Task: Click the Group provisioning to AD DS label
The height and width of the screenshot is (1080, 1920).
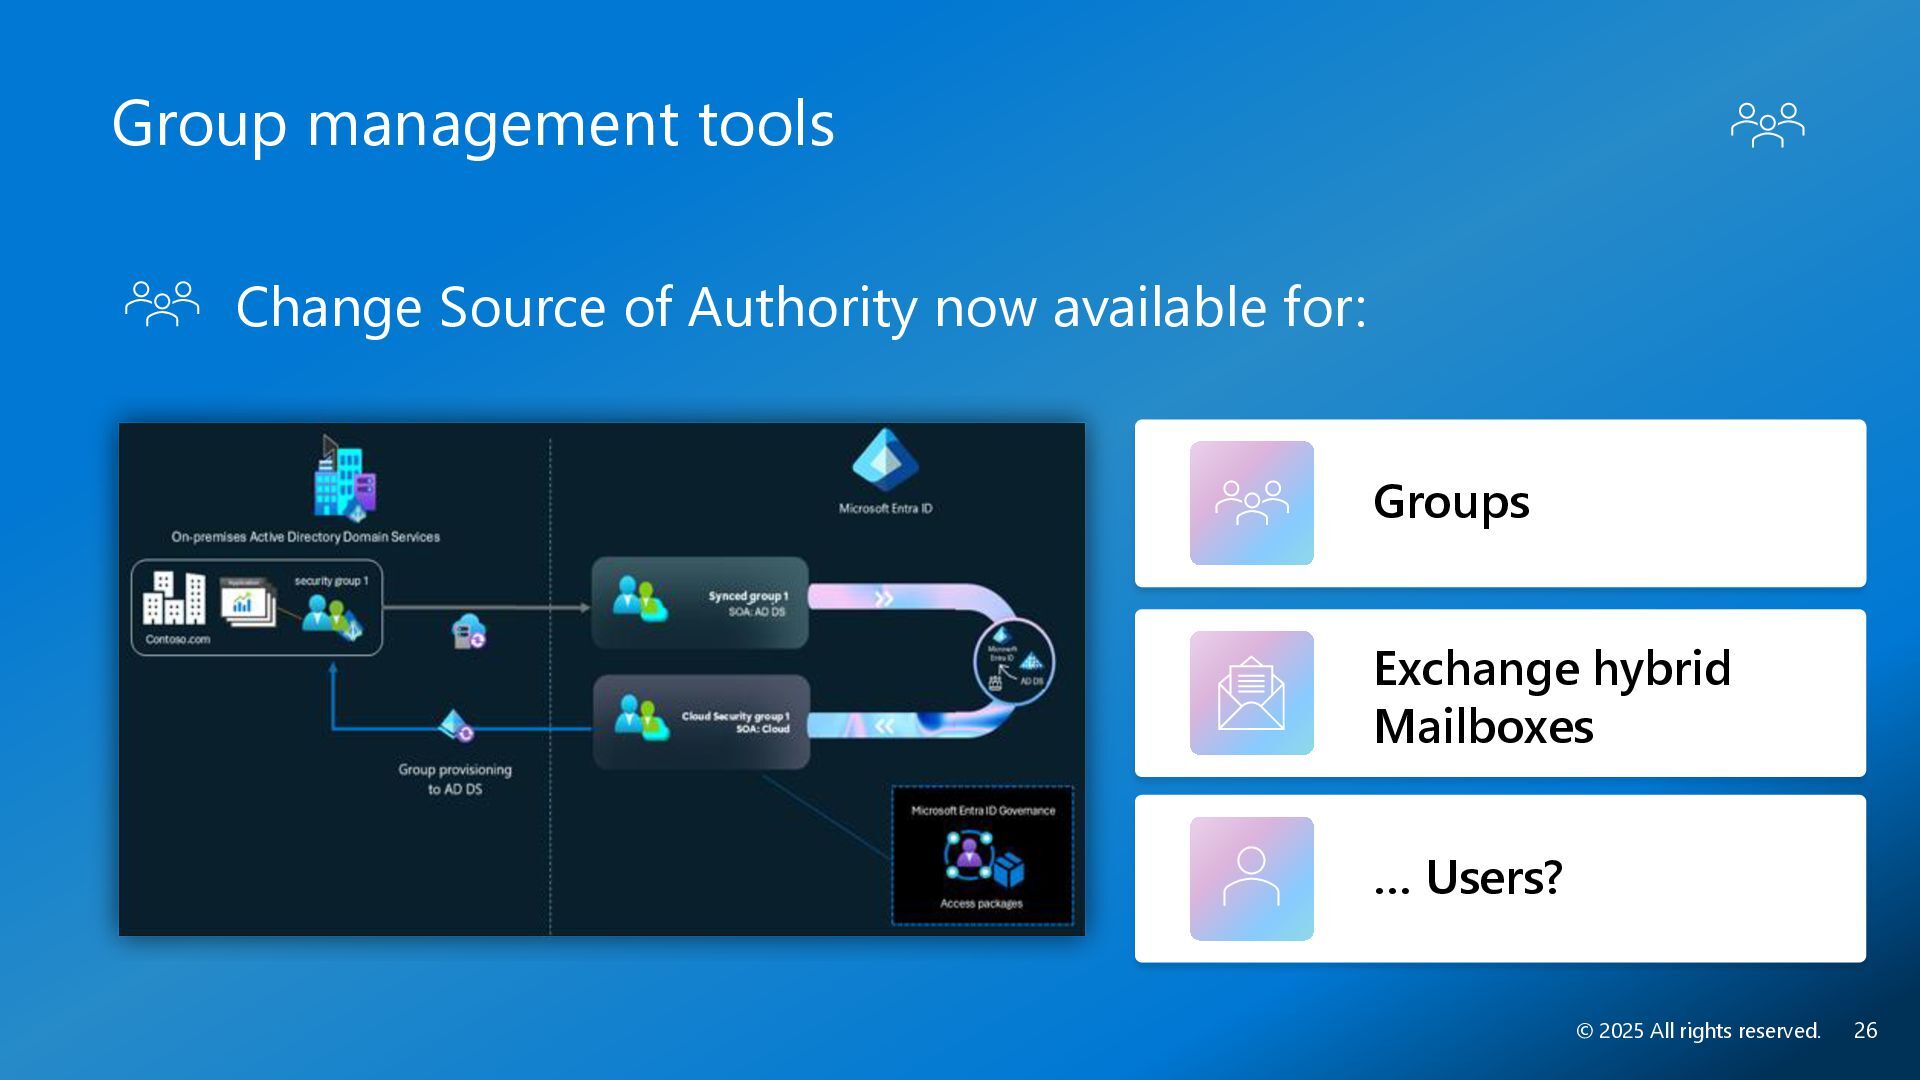Action: [455, 779]
